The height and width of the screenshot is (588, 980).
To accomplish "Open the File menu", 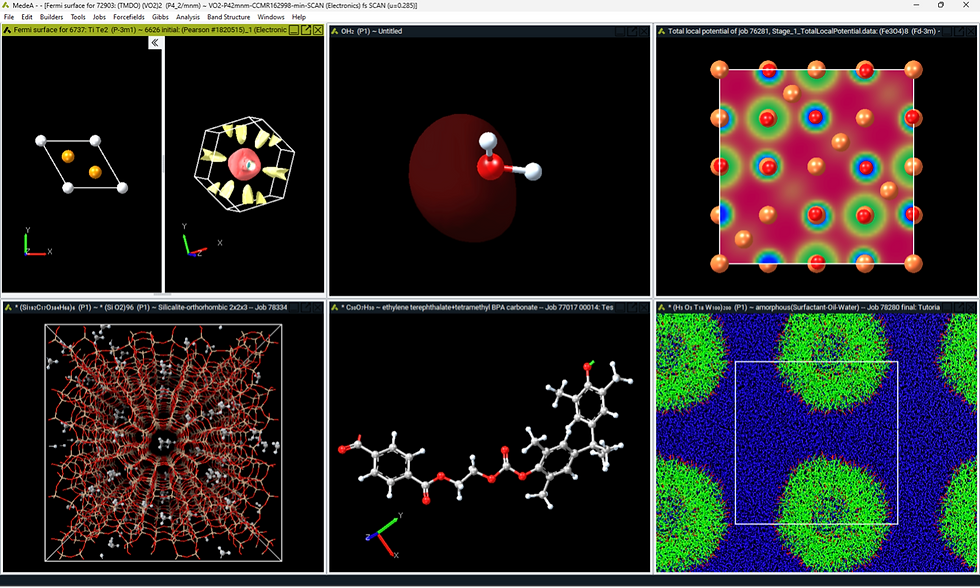I will pos(9,17).
